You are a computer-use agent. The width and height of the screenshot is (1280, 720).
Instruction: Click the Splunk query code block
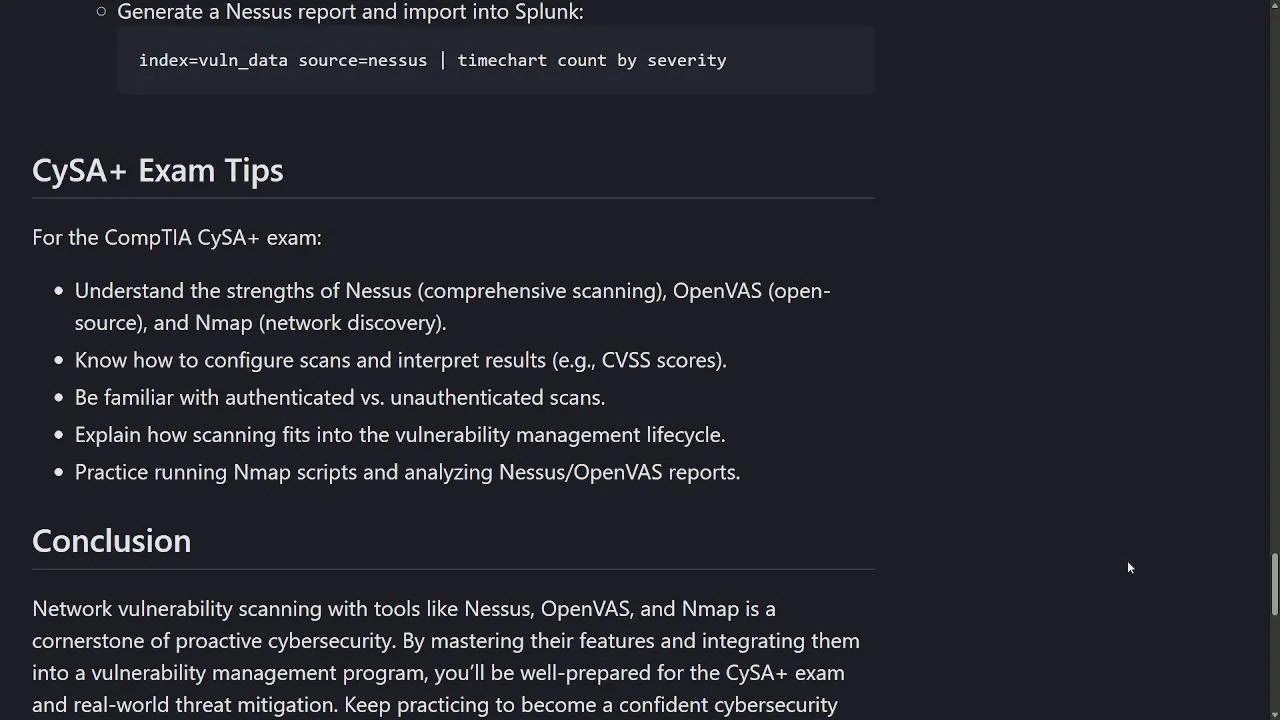tap(496, 60)
